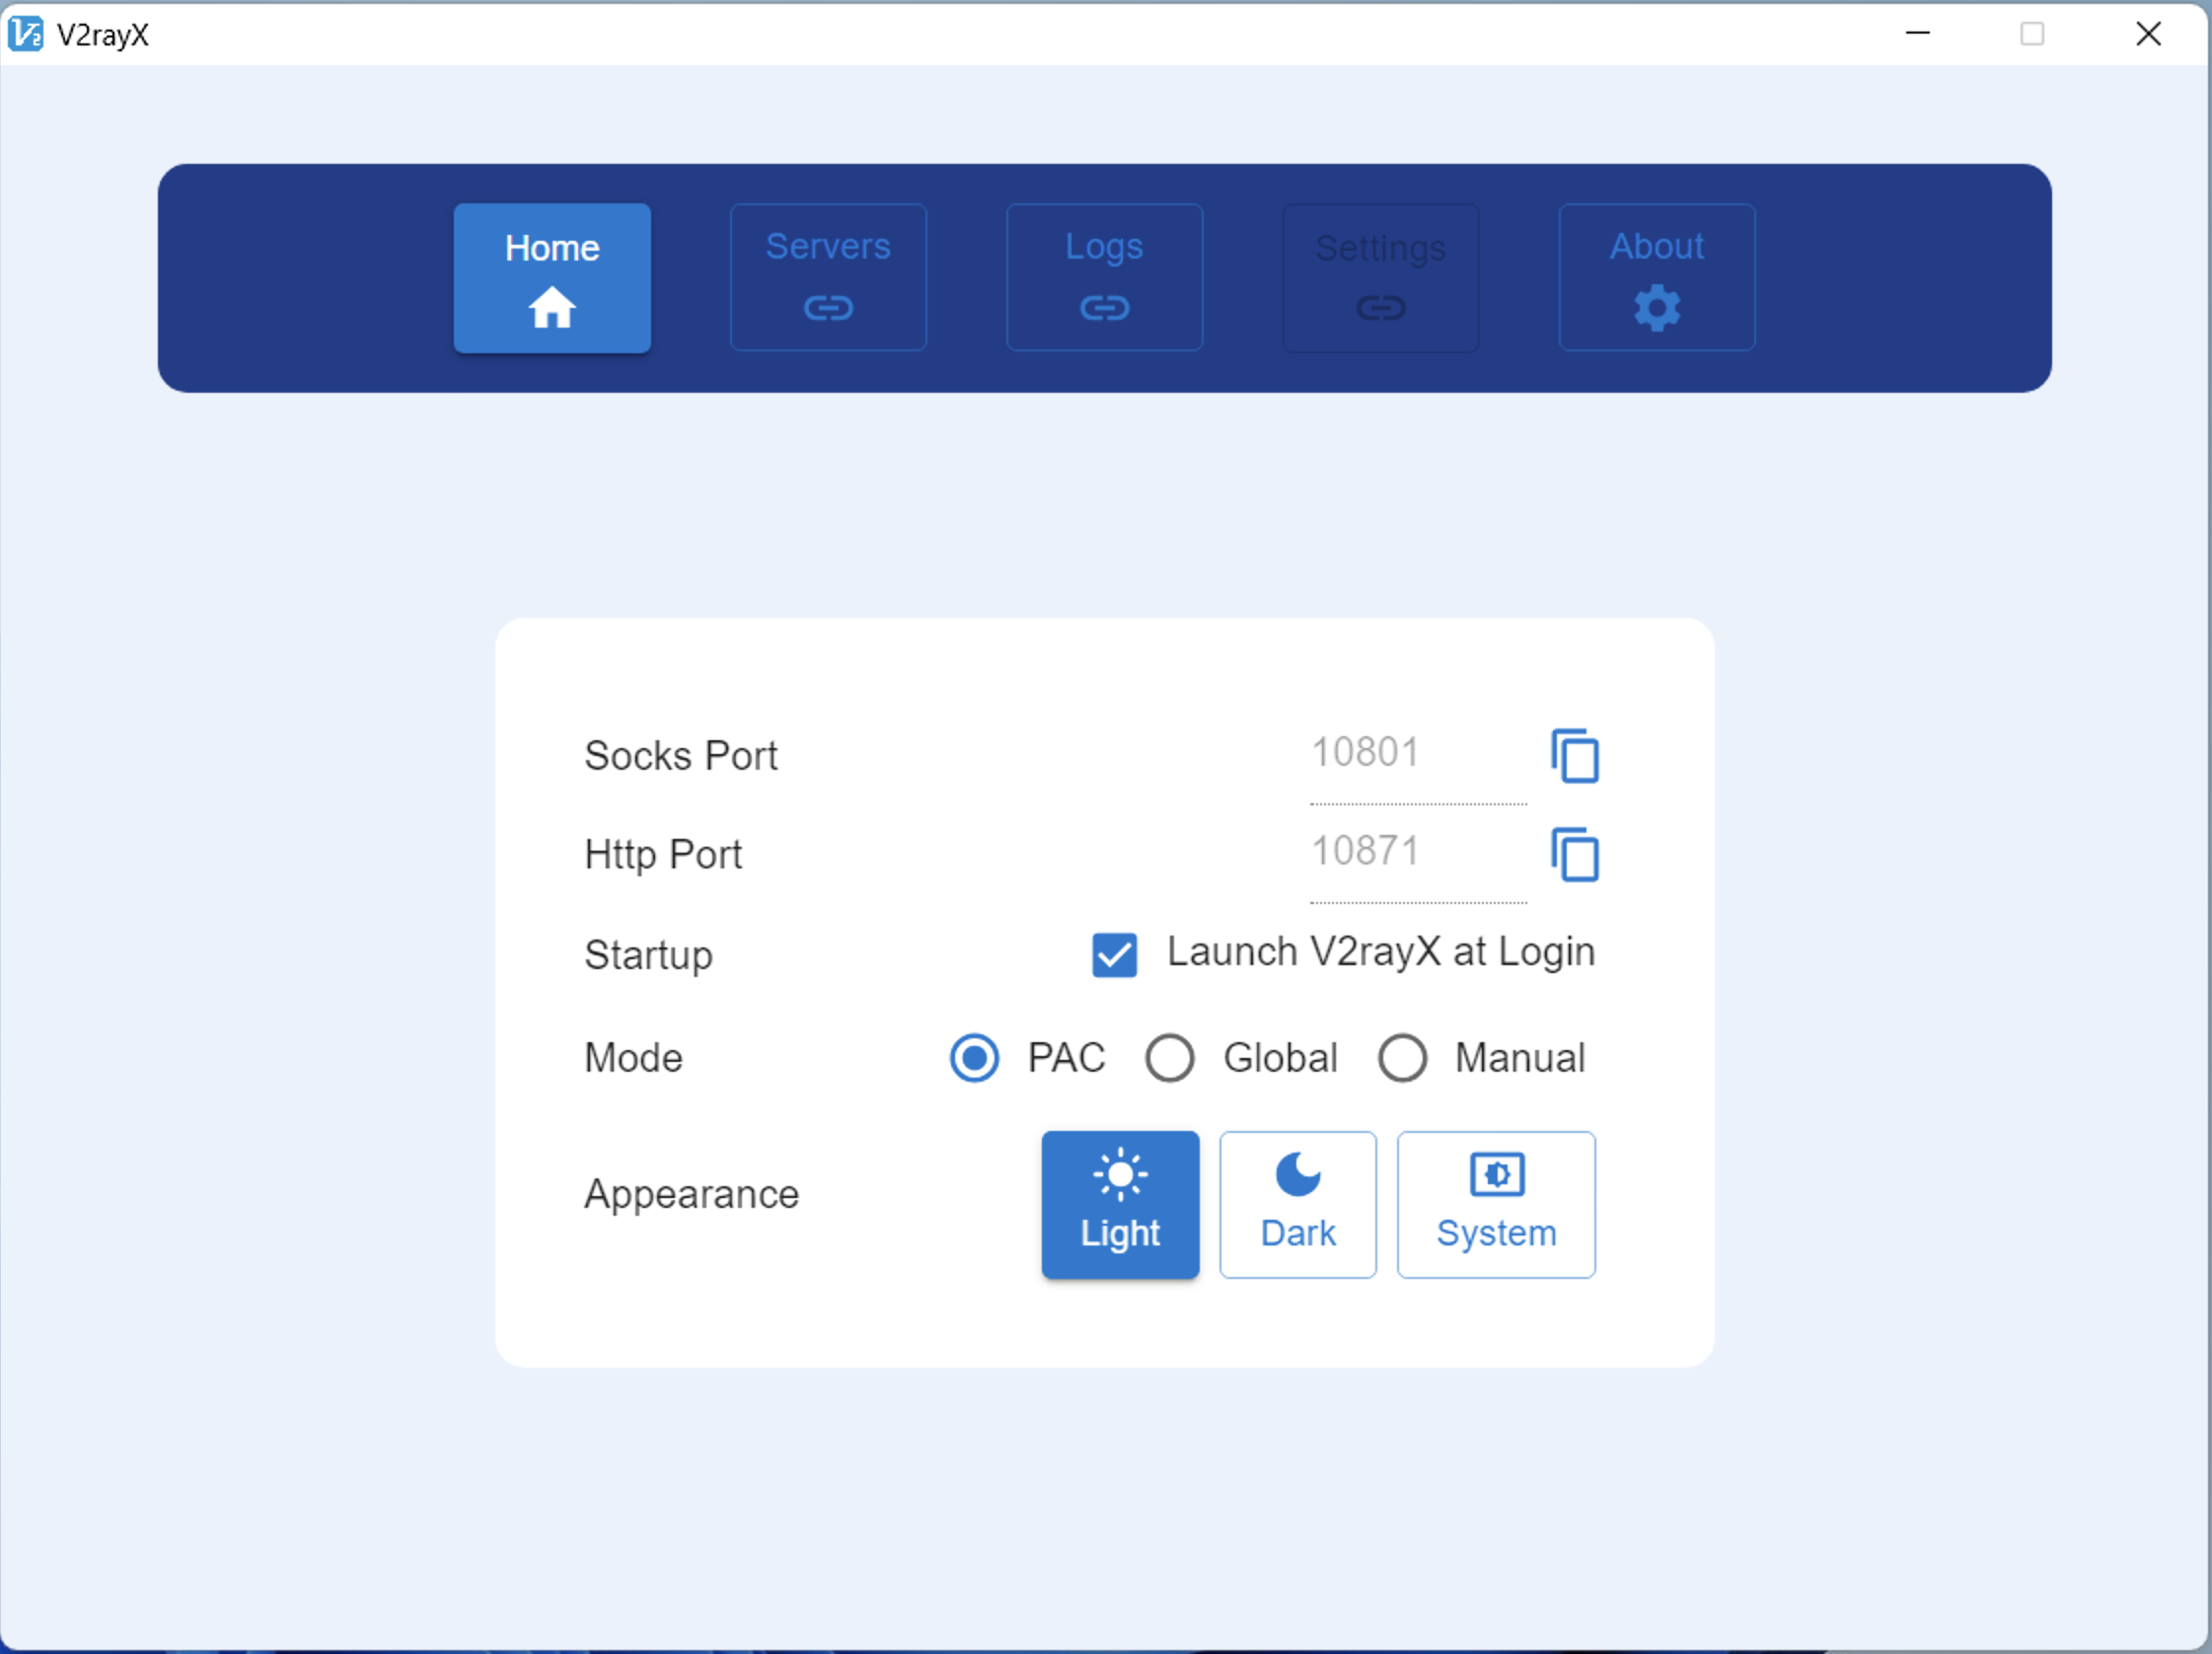Click the gear icon under About
The image size is (2212, 1654).
point(1656,307)
